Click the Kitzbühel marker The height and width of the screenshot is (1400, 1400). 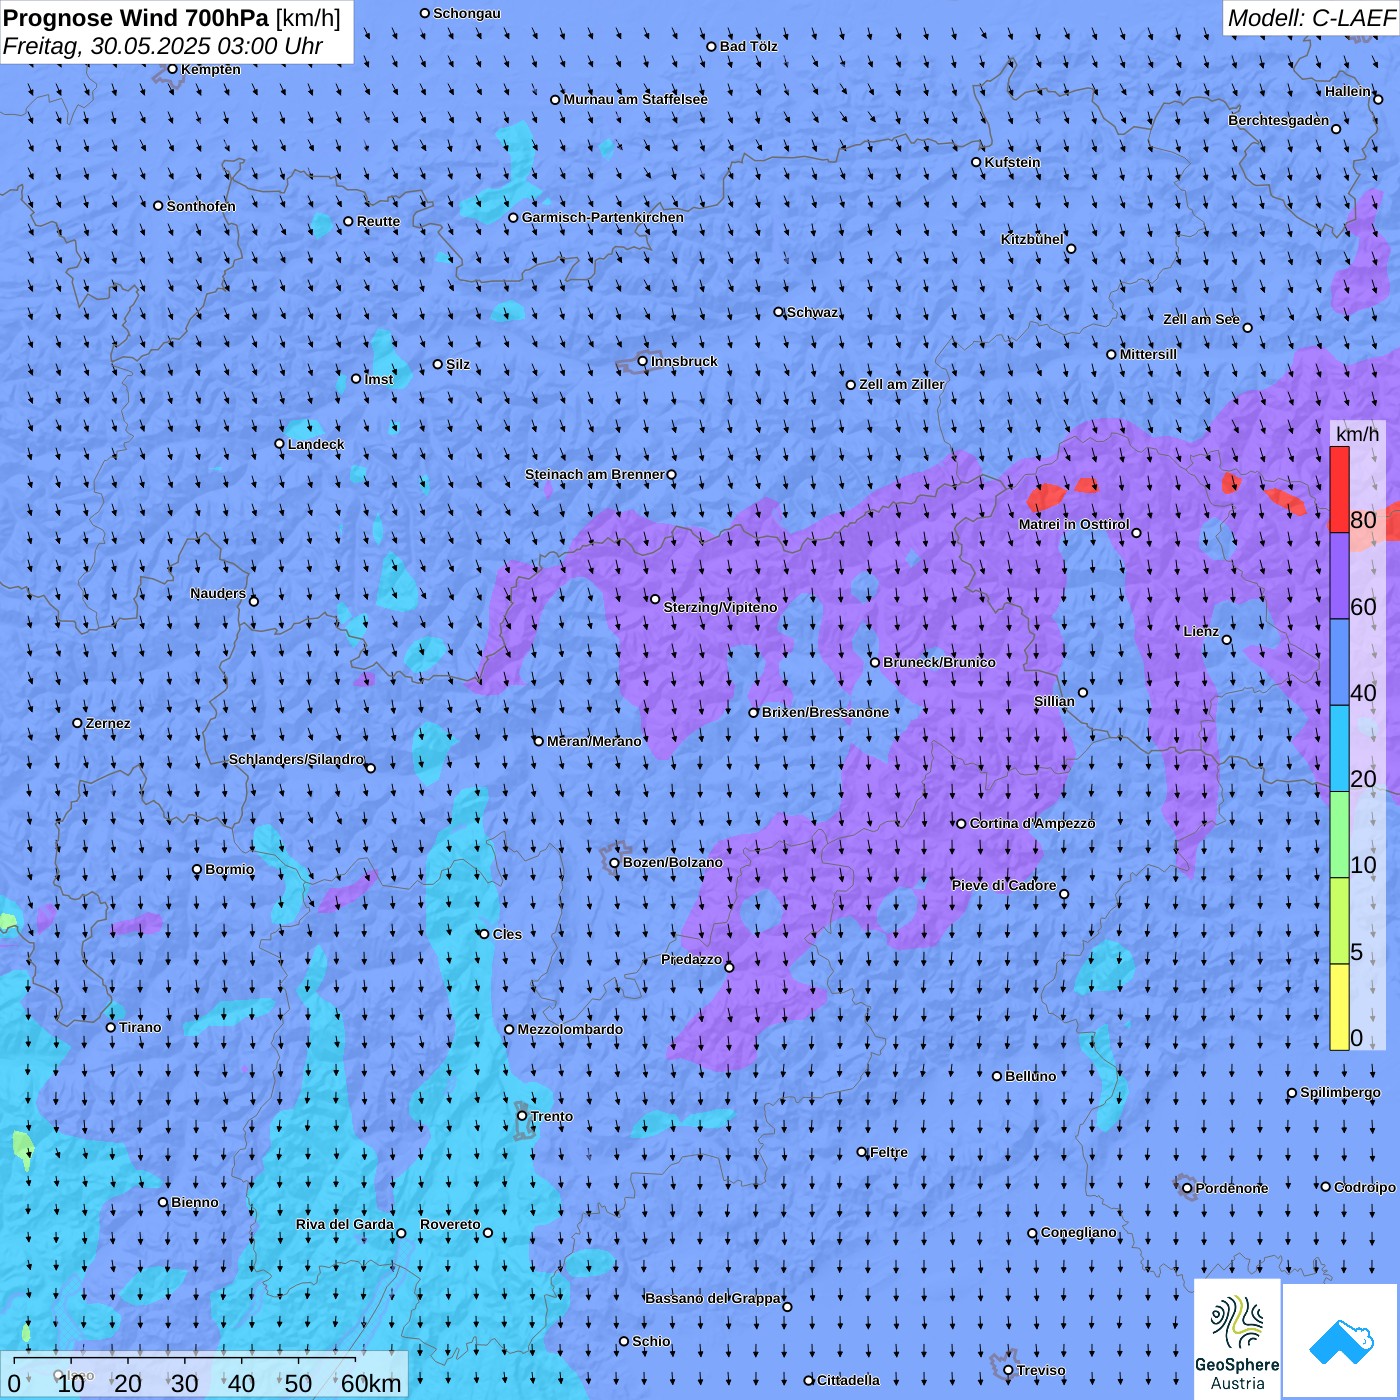coord(1072,249)
